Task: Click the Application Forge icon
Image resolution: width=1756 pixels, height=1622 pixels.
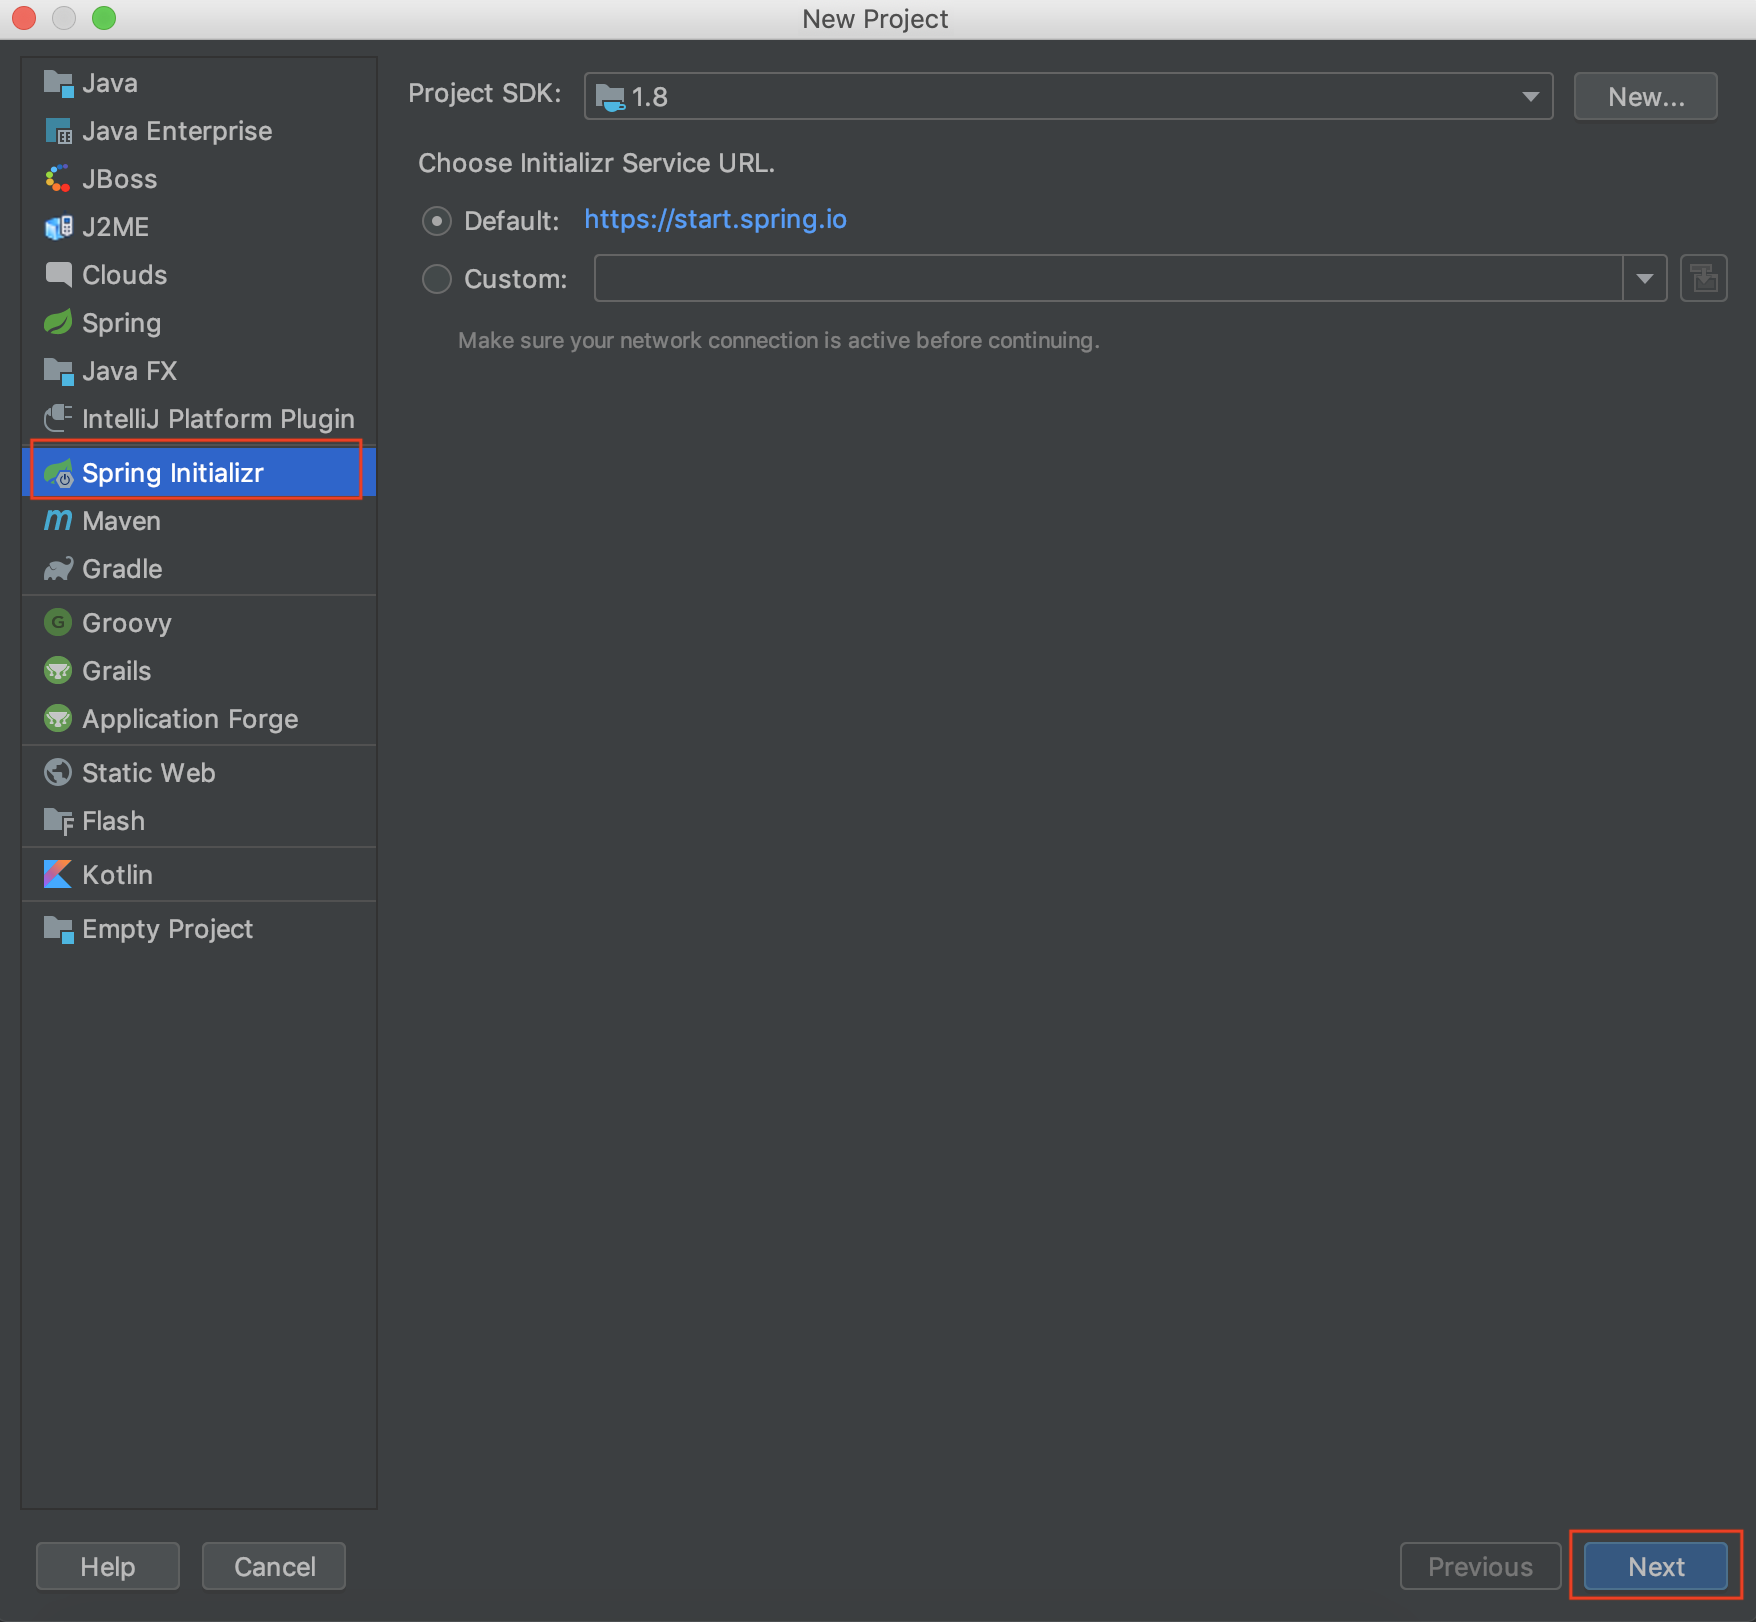Action: 58,719
